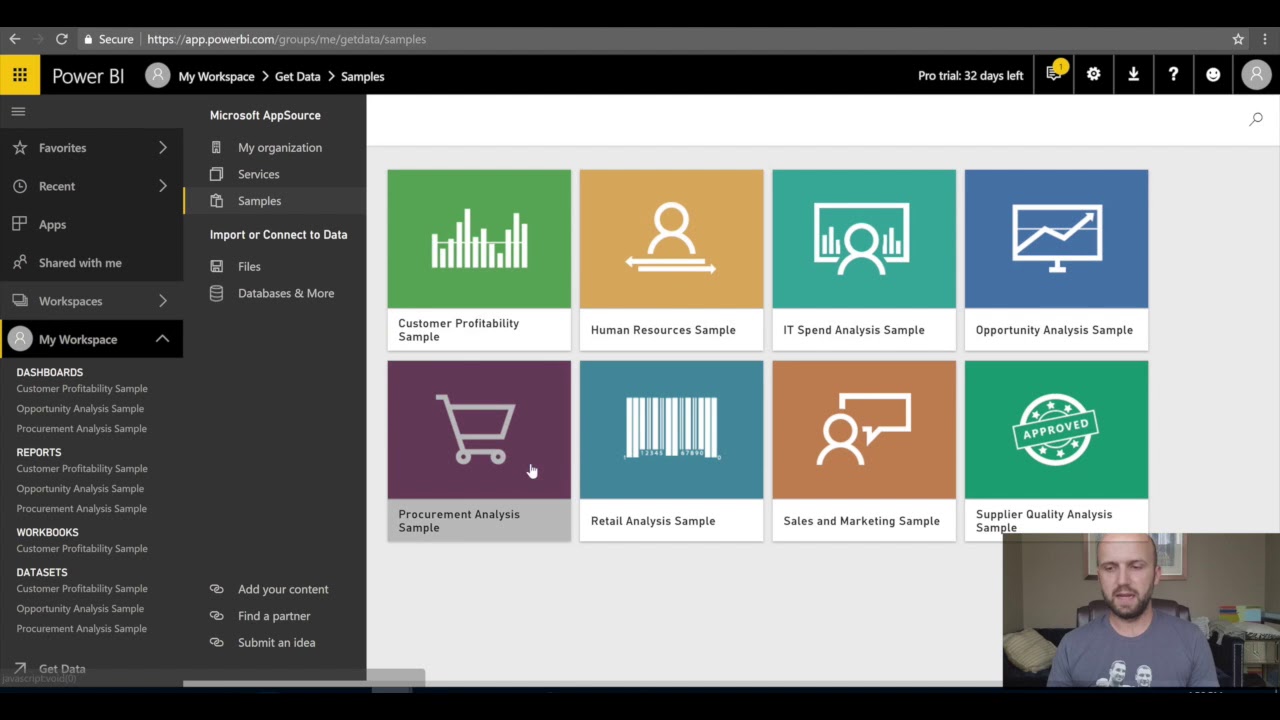Open Procurement Analysis Sample tile
1280x720 pixels.
tap(479, 451)
